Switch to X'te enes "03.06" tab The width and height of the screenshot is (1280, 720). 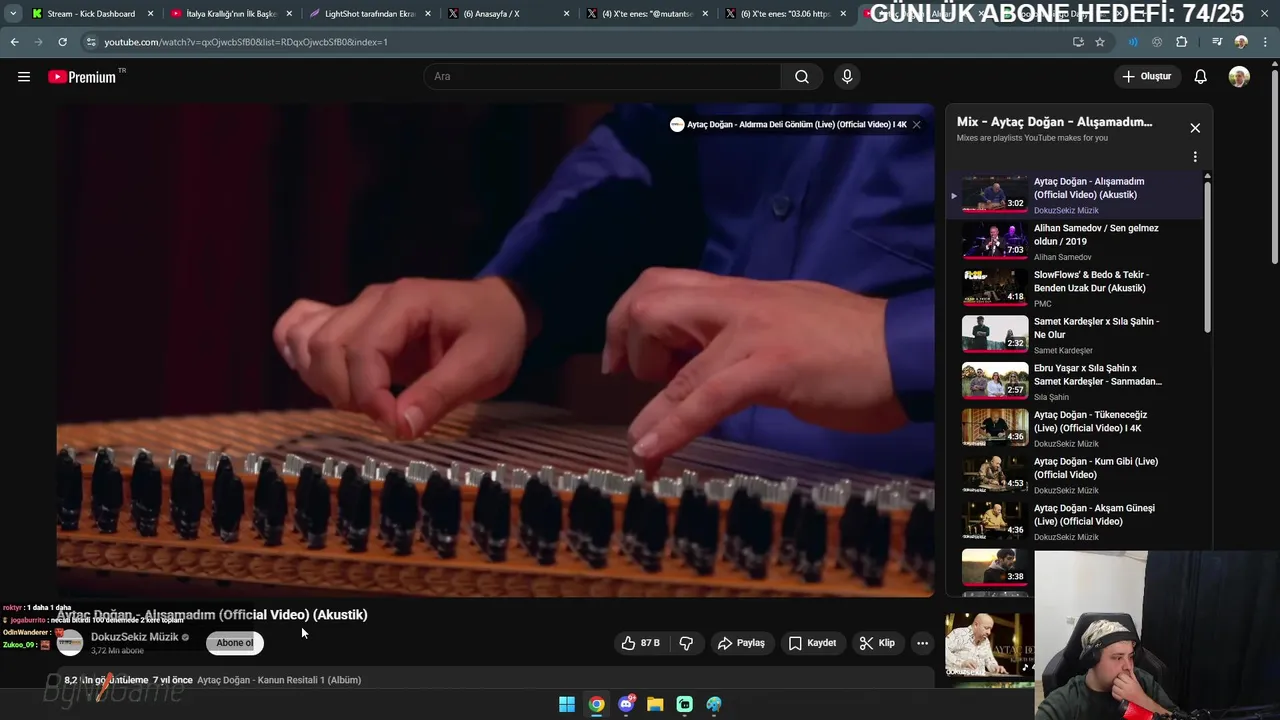click(x=785, y=14)
